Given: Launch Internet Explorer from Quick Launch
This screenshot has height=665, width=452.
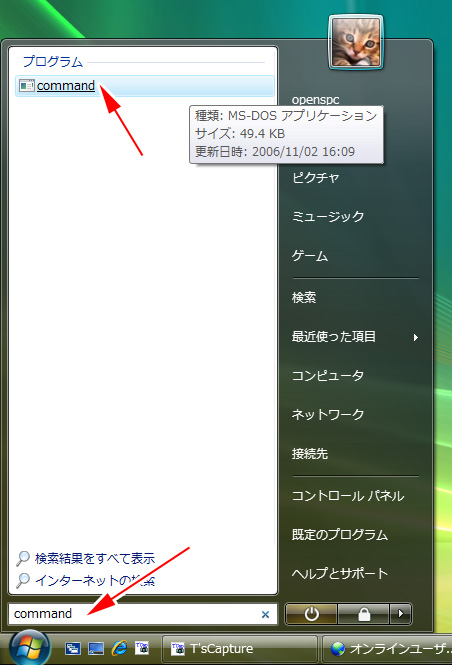Looking at the screenshot, I should click(120, 648).
